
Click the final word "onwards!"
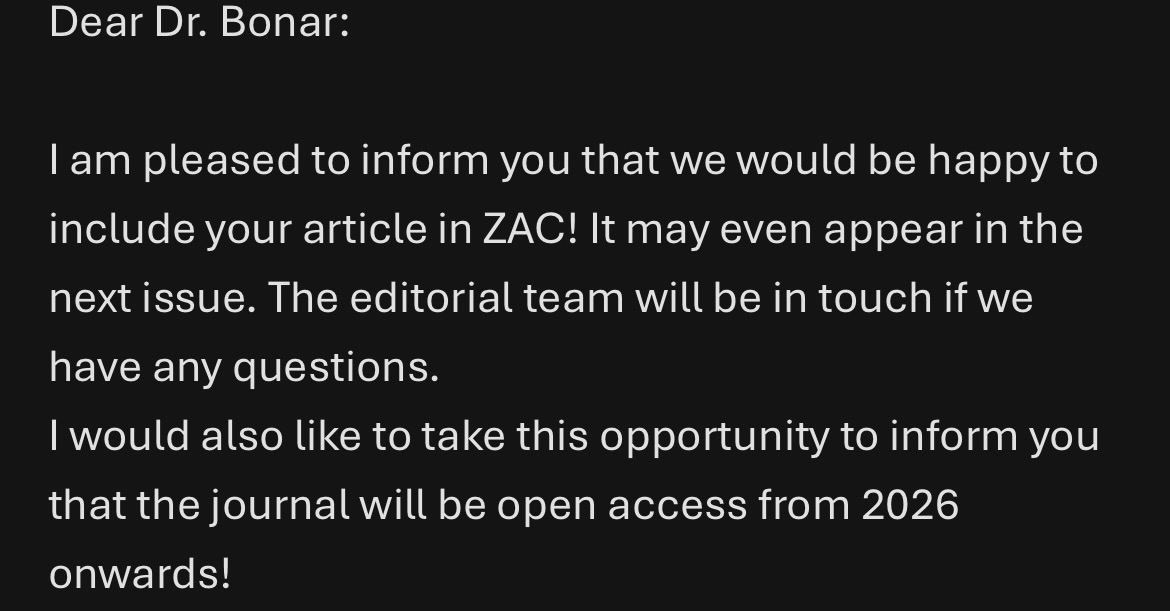[140, 574]
